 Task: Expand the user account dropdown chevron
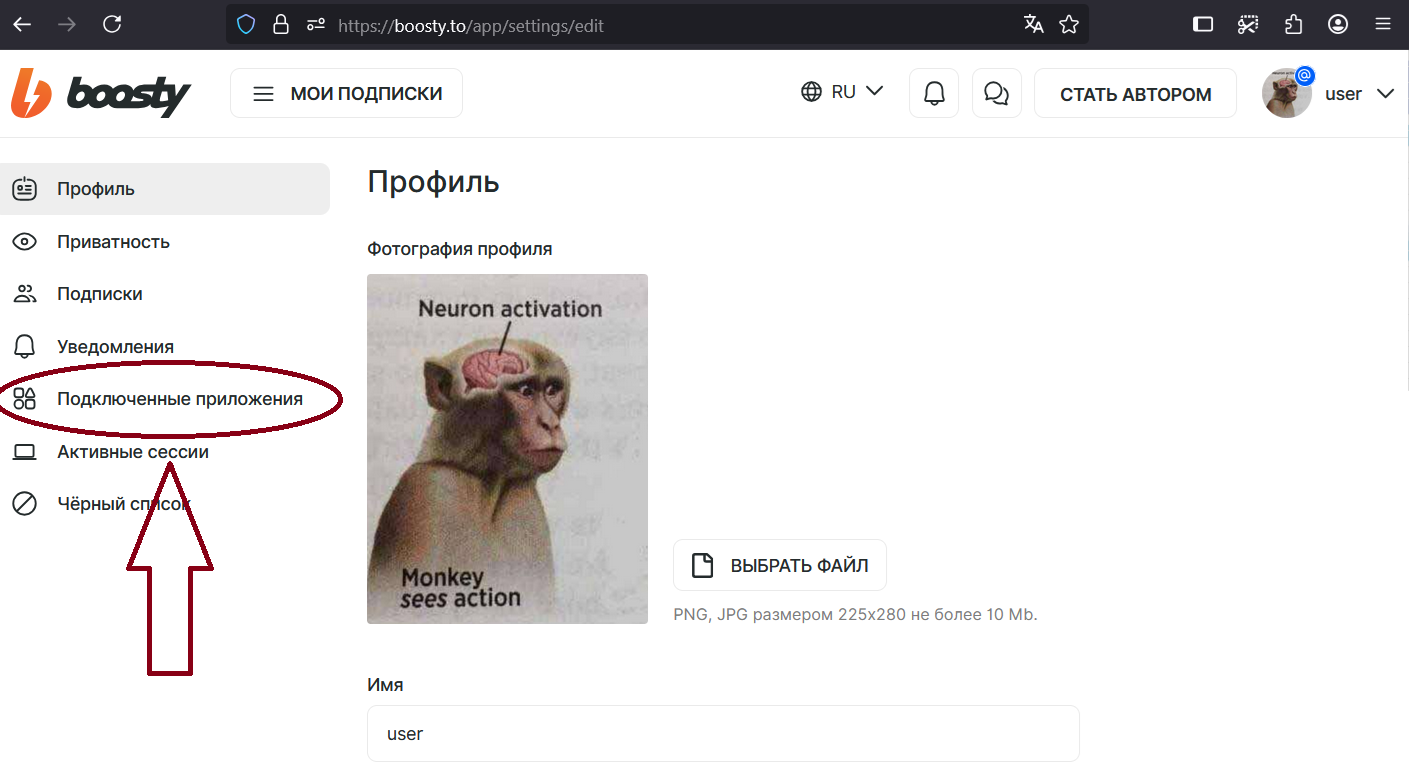[1385, 94]
